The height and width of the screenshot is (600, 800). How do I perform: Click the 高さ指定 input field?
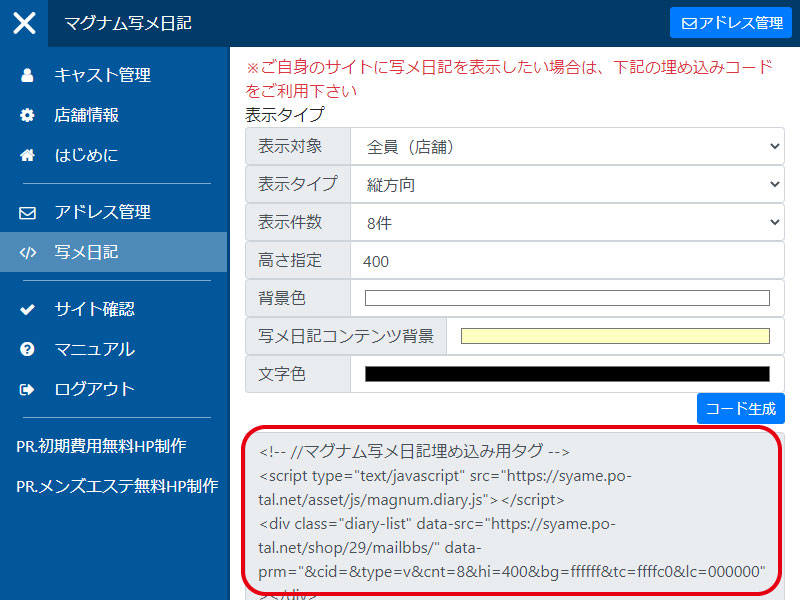567,261
